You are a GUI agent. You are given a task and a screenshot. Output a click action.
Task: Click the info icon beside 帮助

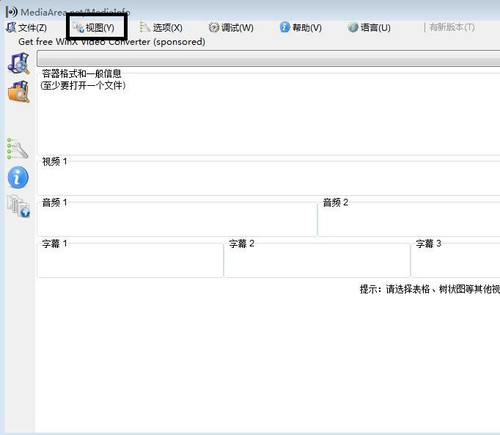pyautogui.click(x=285, y=27)
